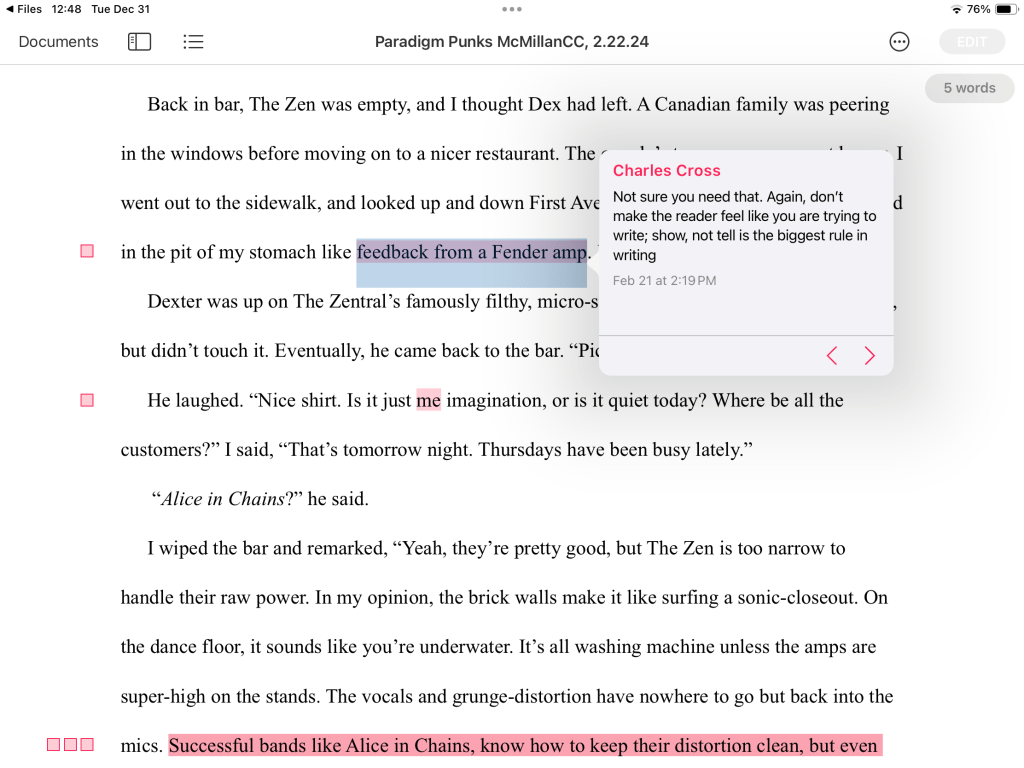
Task: Tap comment marker beside 'He laughed' line
Action: 87,400
